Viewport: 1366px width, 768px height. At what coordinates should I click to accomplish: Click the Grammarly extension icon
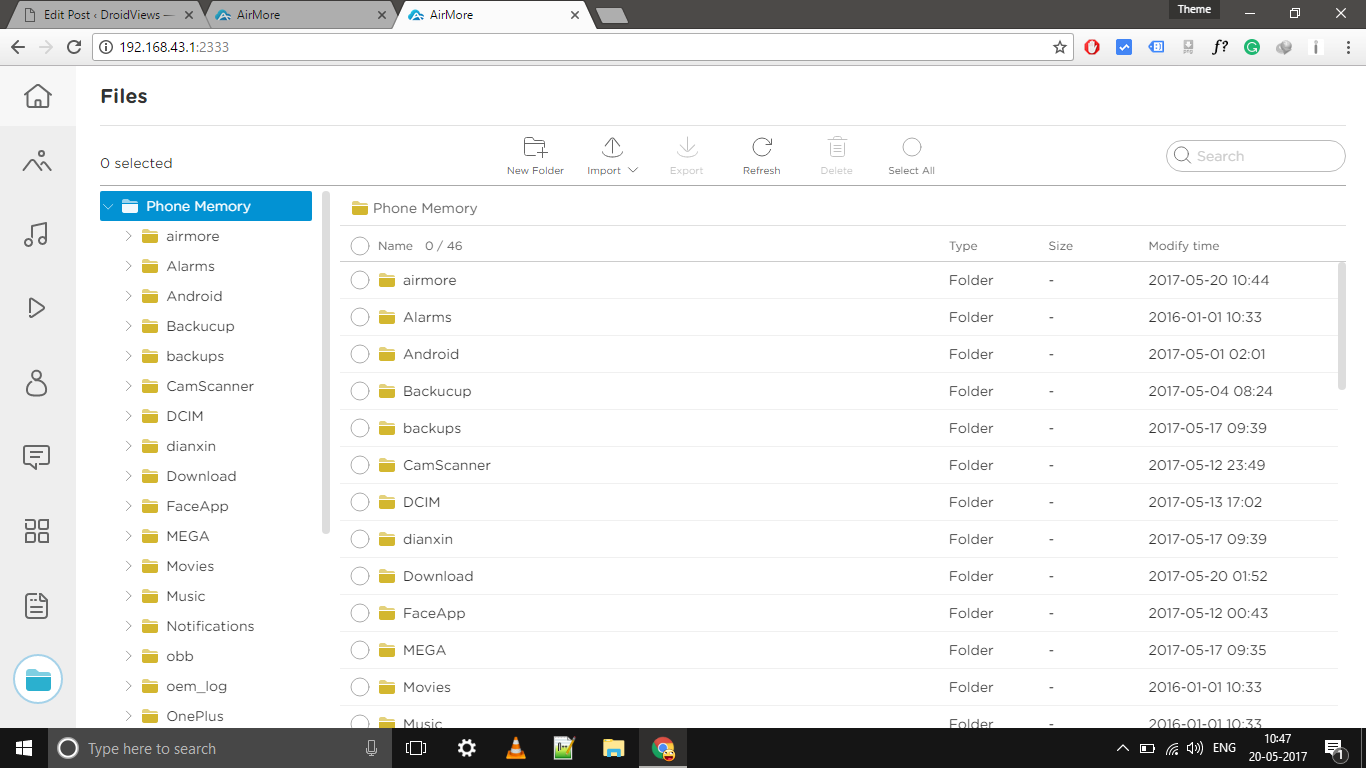1252,47
